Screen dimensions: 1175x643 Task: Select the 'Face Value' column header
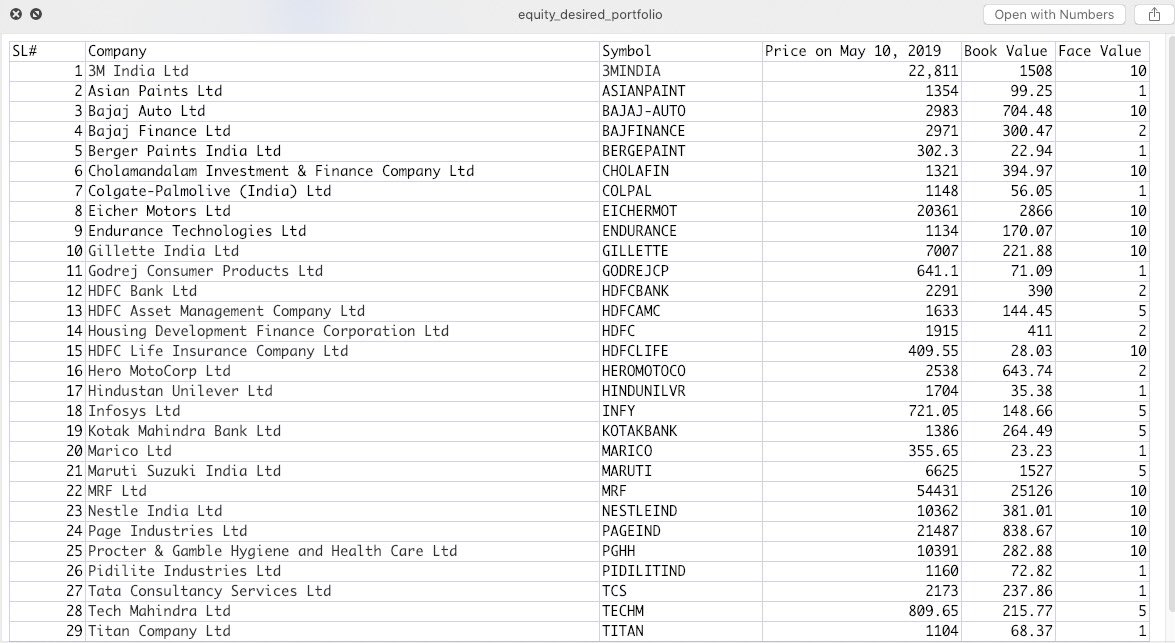coord(1102,51)
